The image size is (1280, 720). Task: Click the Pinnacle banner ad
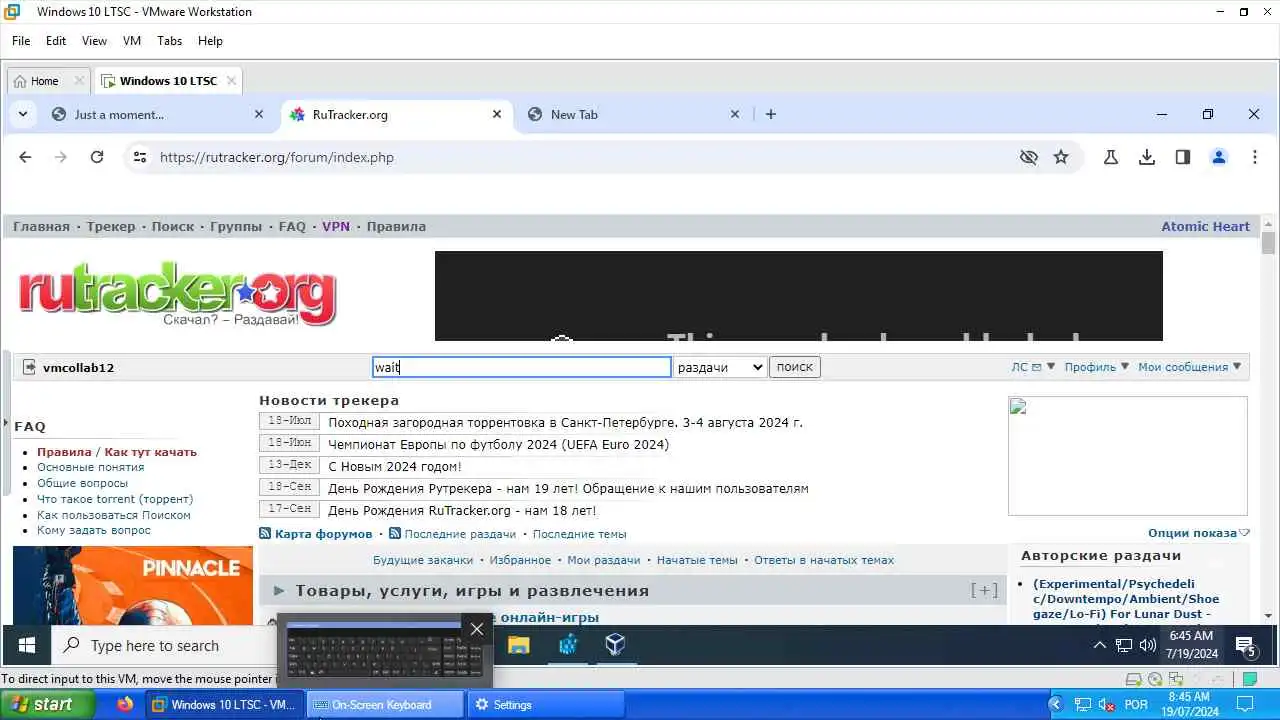133,586
